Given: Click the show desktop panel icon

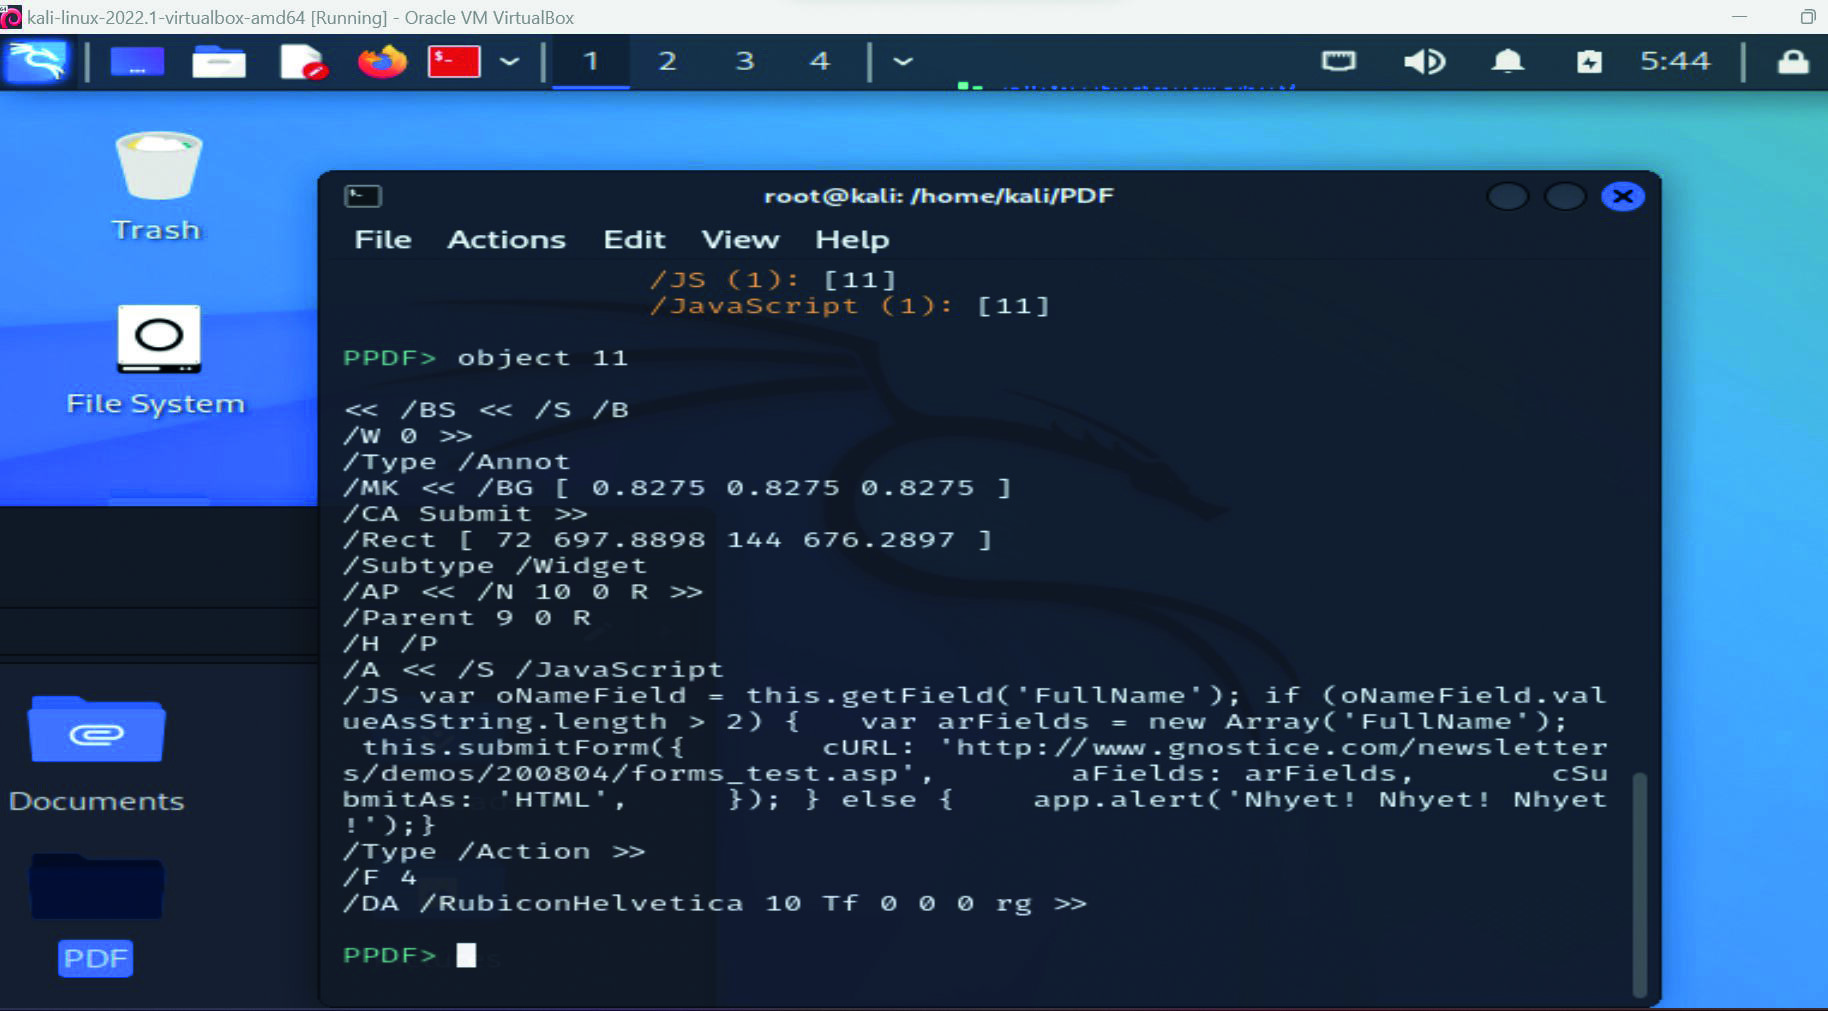Looking at the screenshot, I should (137, 62).
